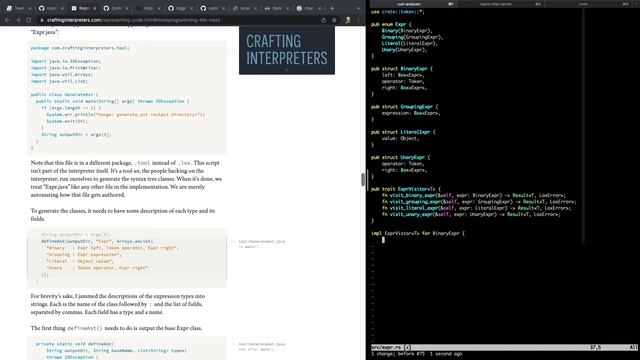Image resolution: width=640 pixels, height=360 pixels.
Task: Focus the craftinginterpreters.com address bar
Action: (x=180, y=20)
